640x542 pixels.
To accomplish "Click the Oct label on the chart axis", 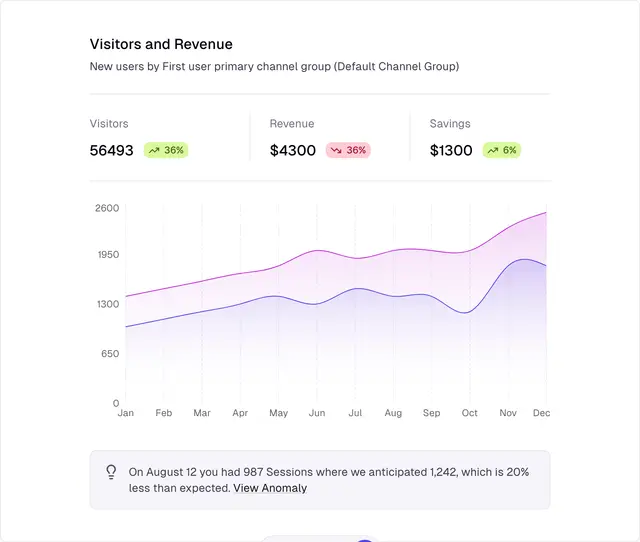I will coord(470,413).
